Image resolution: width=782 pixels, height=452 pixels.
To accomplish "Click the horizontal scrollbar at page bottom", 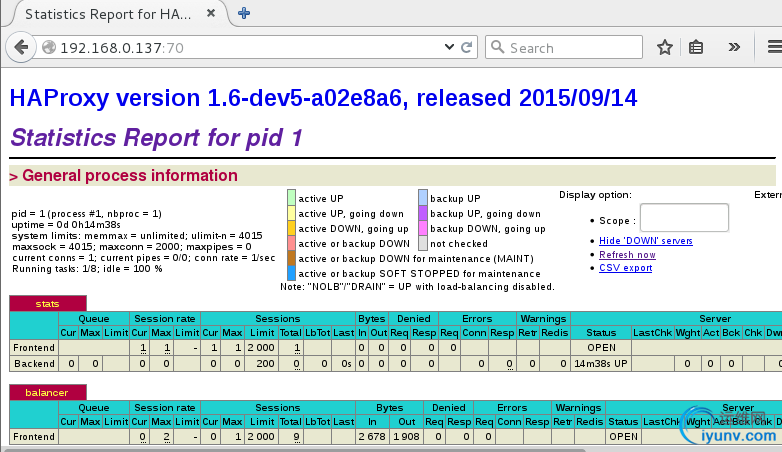I will tap(294, 450).
